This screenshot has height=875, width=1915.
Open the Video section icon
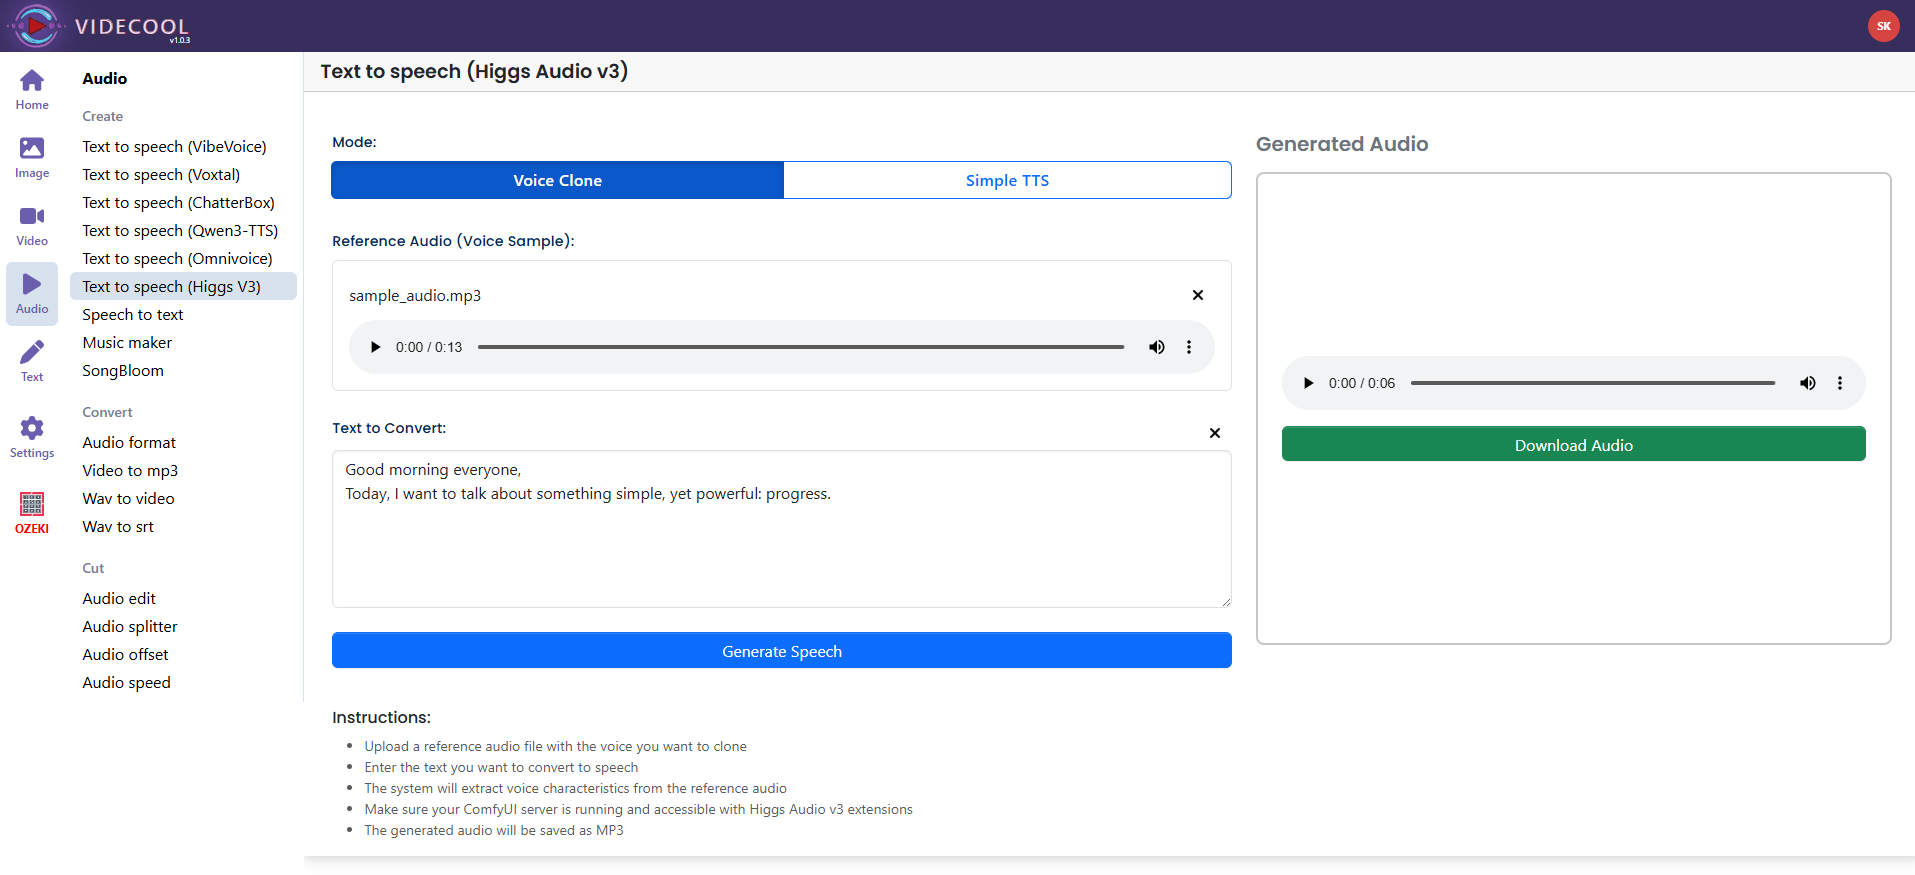tap(32, 226)
